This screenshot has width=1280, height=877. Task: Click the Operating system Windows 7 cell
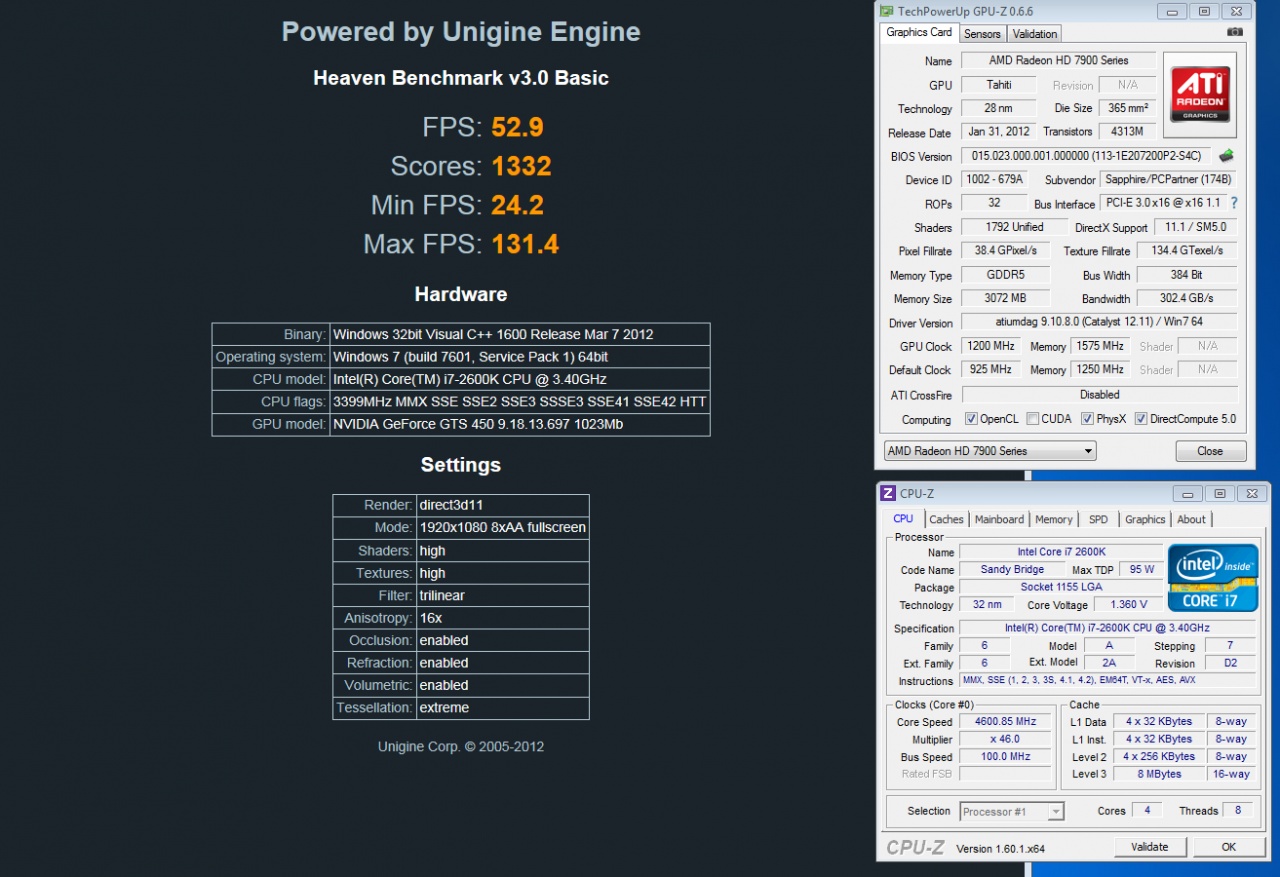point(520,357)
